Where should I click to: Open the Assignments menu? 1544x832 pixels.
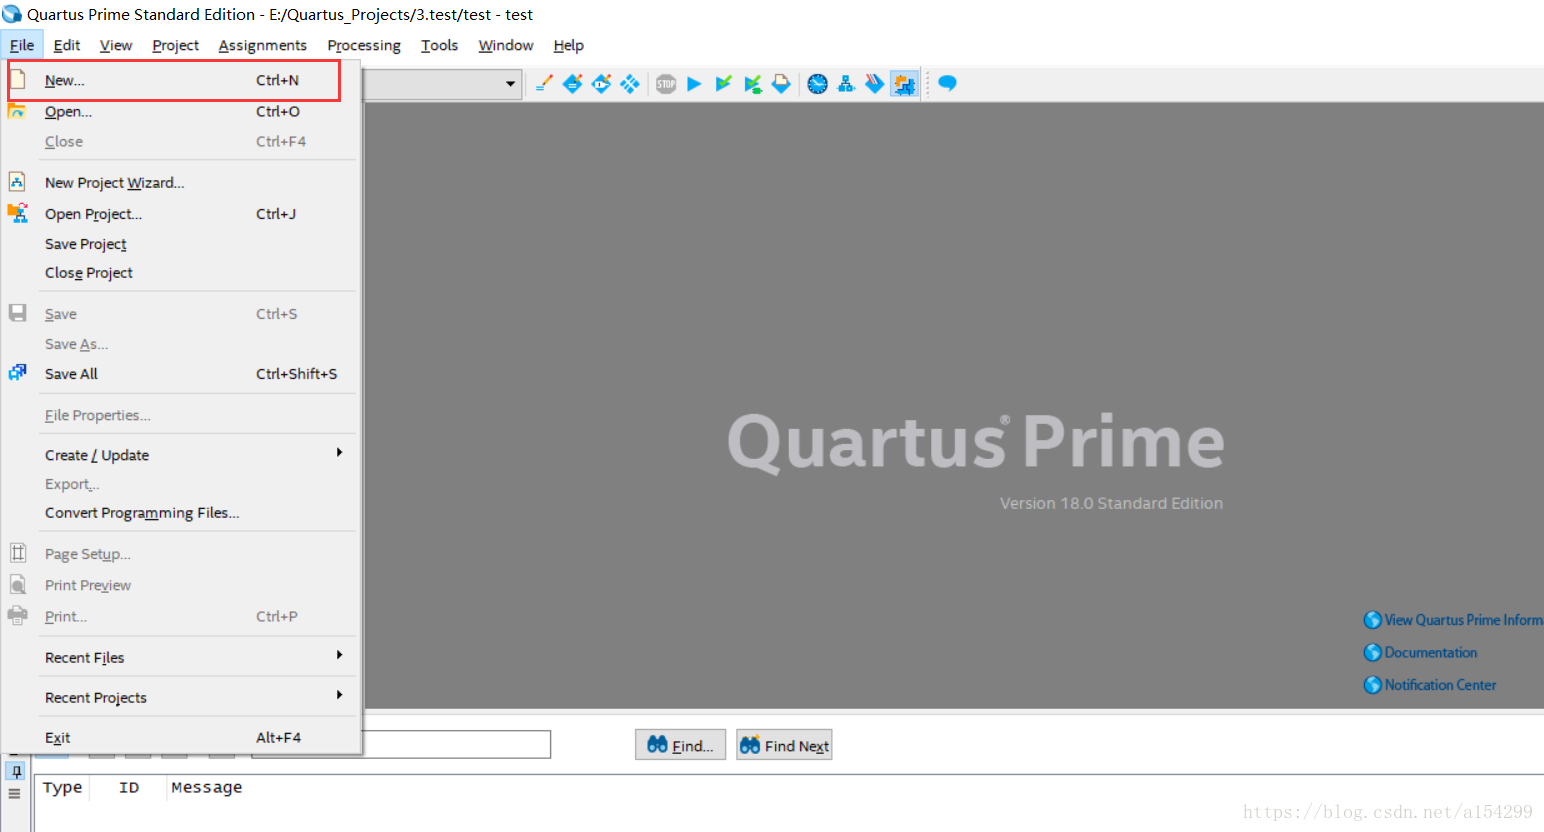pyautogui.click(x=263, y=45)
